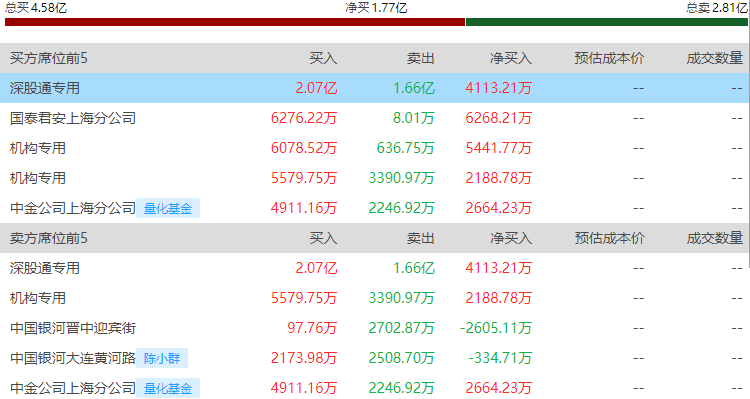
Task: Click the 636.75万 sell amount
Action: click(x=406, y=148)
